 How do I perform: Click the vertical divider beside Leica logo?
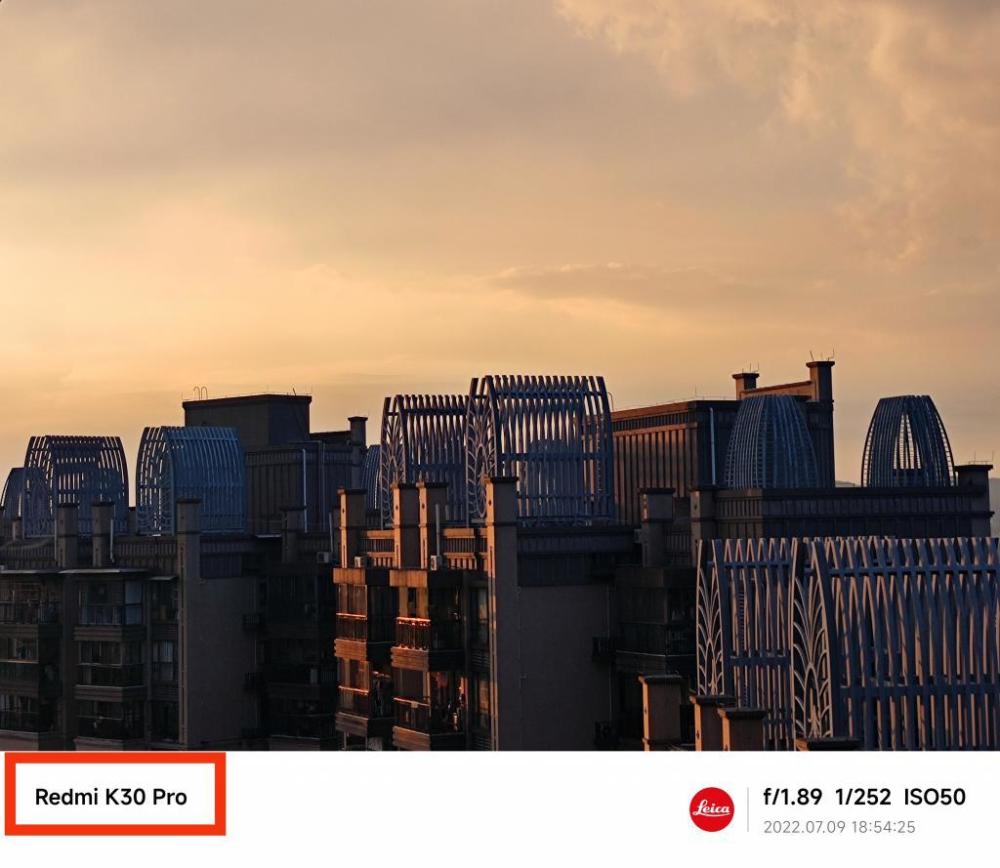pos(748,809)
